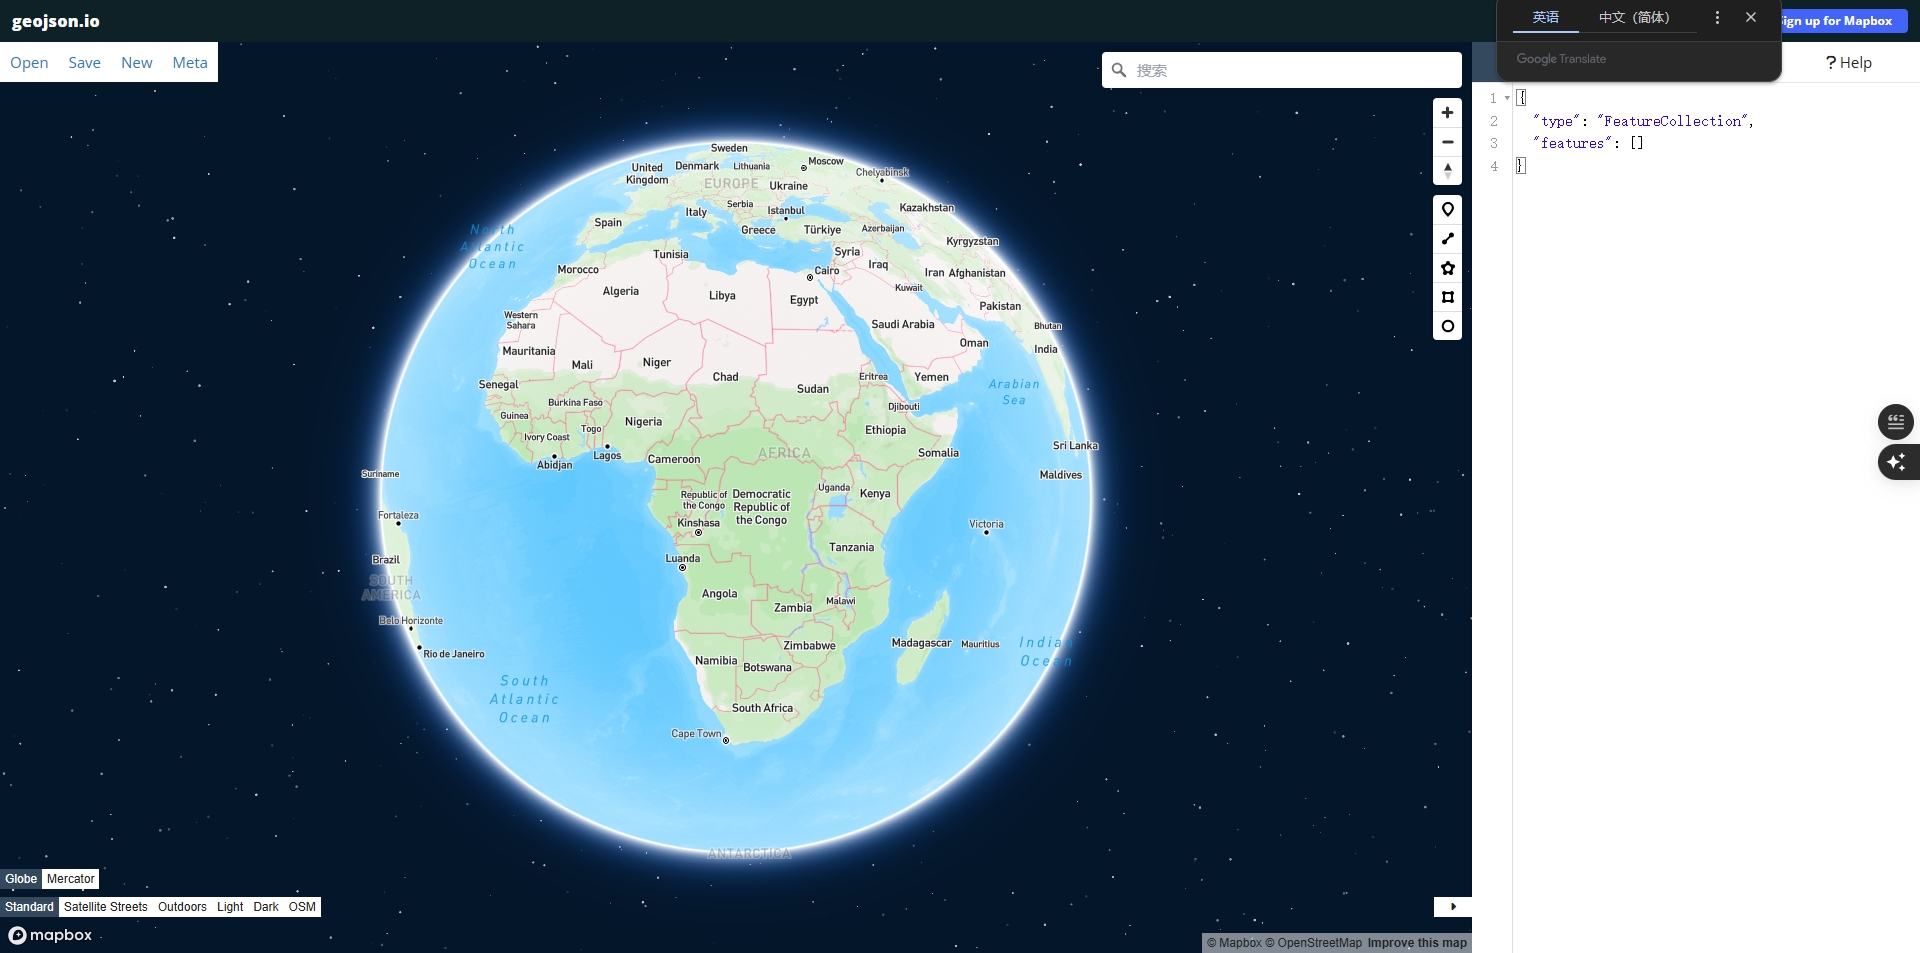The image size is (1920, 953).
Task: Switch to Globe projection
Action: (x=21, y=879)
